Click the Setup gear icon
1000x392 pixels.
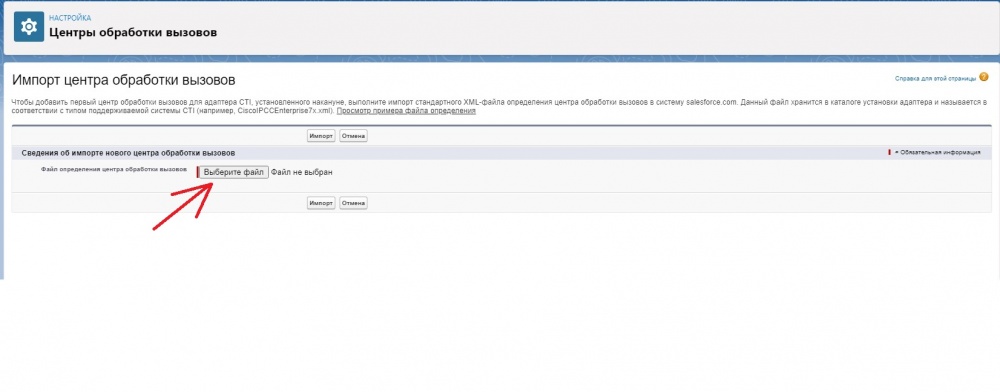pos(29,26)
